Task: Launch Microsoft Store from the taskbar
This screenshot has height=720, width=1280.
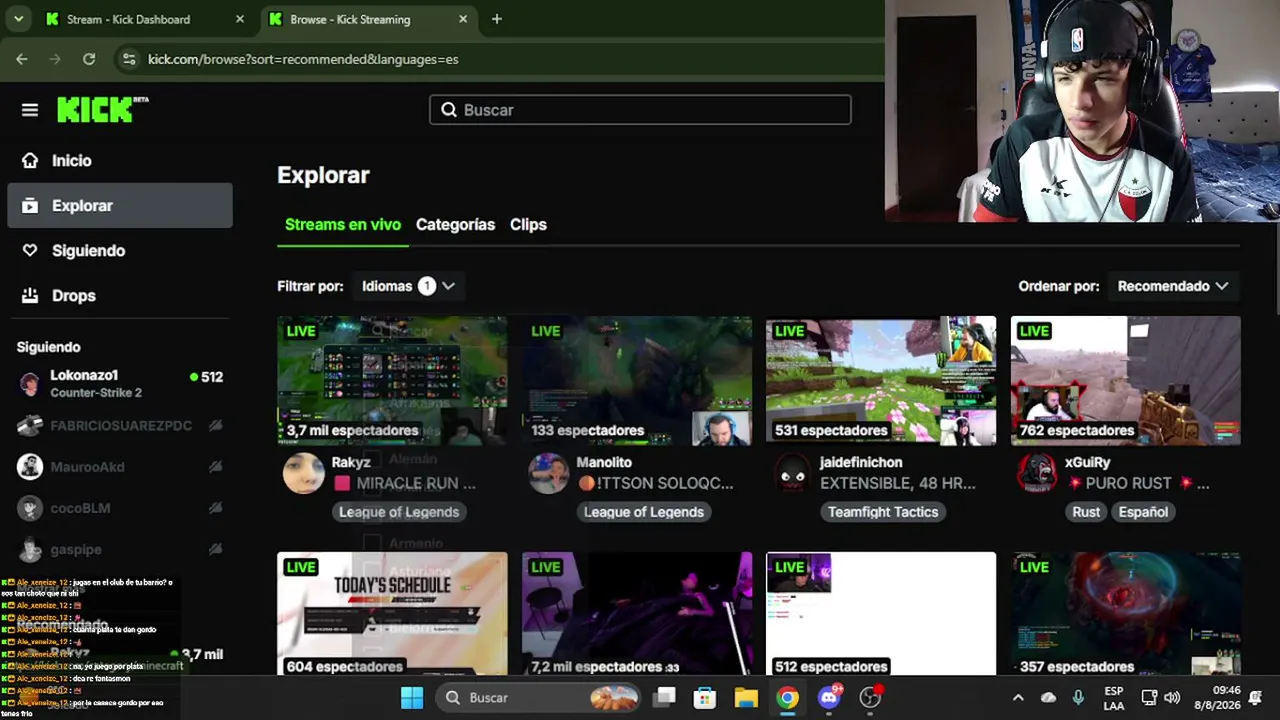Action: [x=705, y=698]
